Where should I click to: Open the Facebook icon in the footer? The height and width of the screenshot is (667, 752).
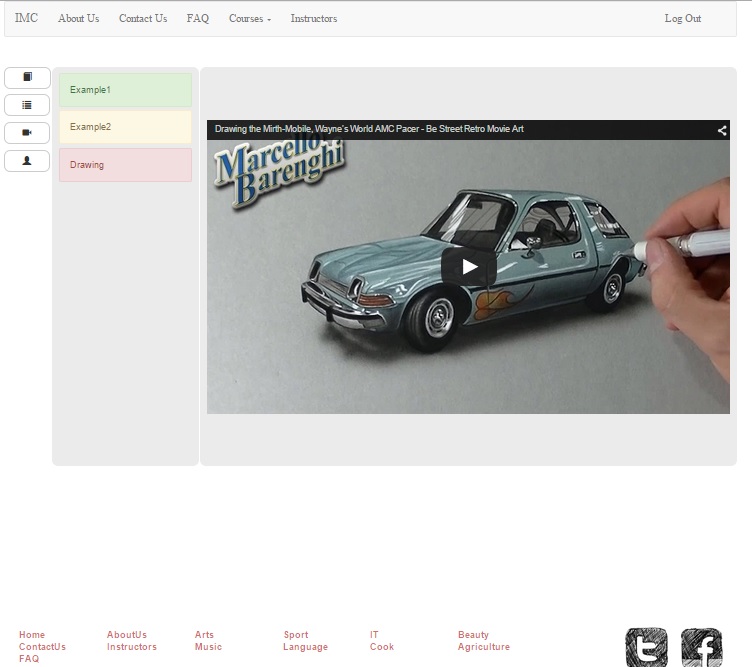click(701, 647)
